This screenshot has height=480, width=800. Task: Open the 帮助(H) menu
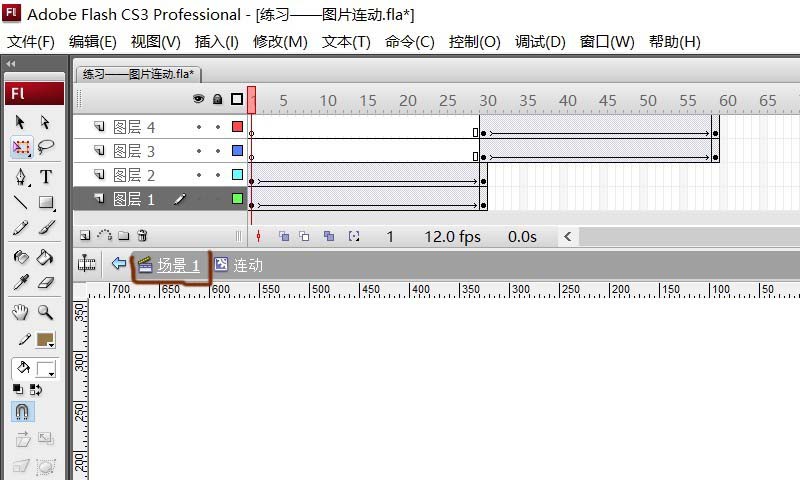pos(674,41)
